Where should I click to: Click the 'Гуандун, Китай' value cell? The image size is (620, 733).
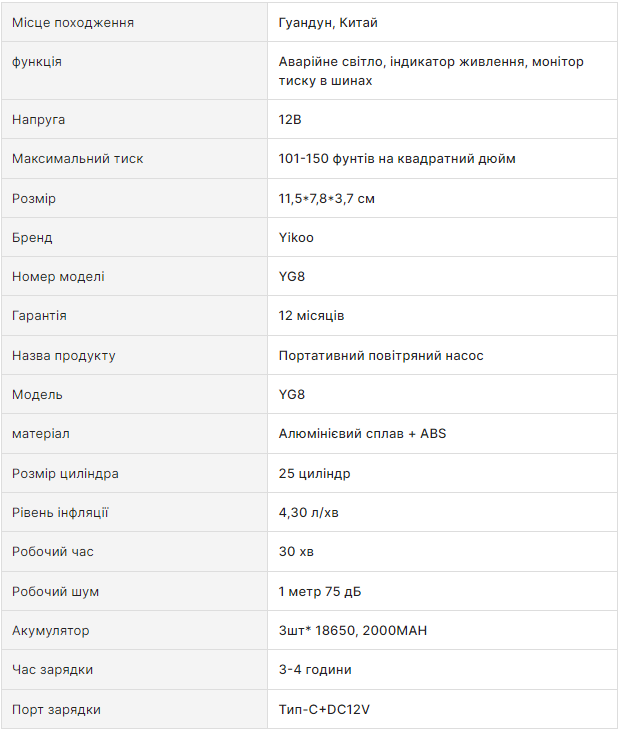[328, 22]
